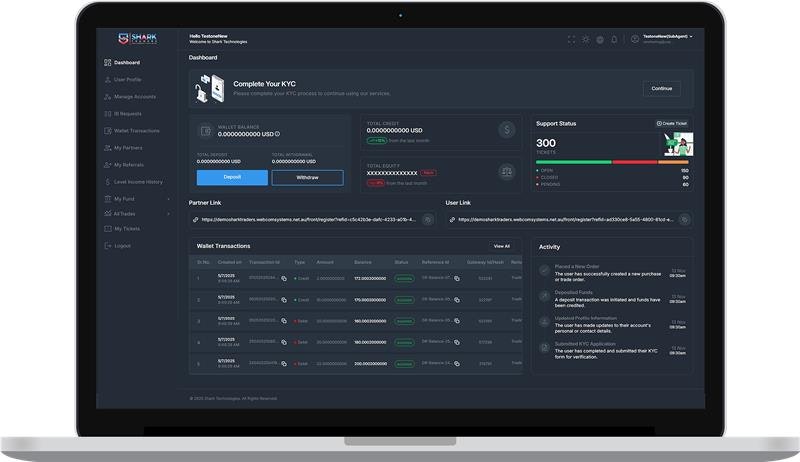
Task: Click the Balance column header
Action: (363, 263)
